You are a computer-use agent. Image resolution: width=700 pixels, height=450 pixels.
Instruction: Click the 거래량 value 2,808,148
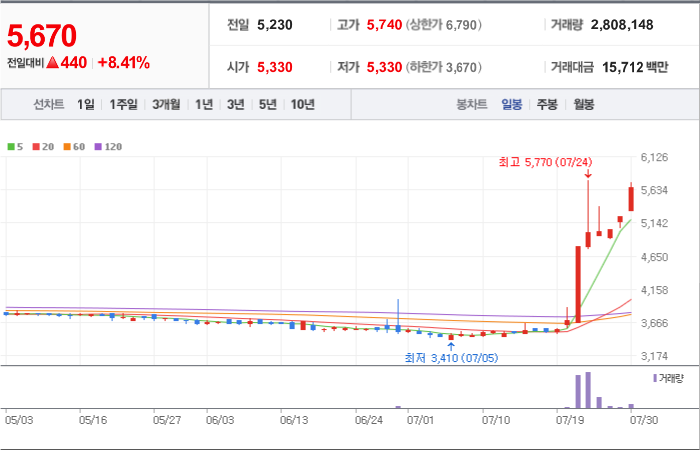pyautogui.click(x=622, y=25)
